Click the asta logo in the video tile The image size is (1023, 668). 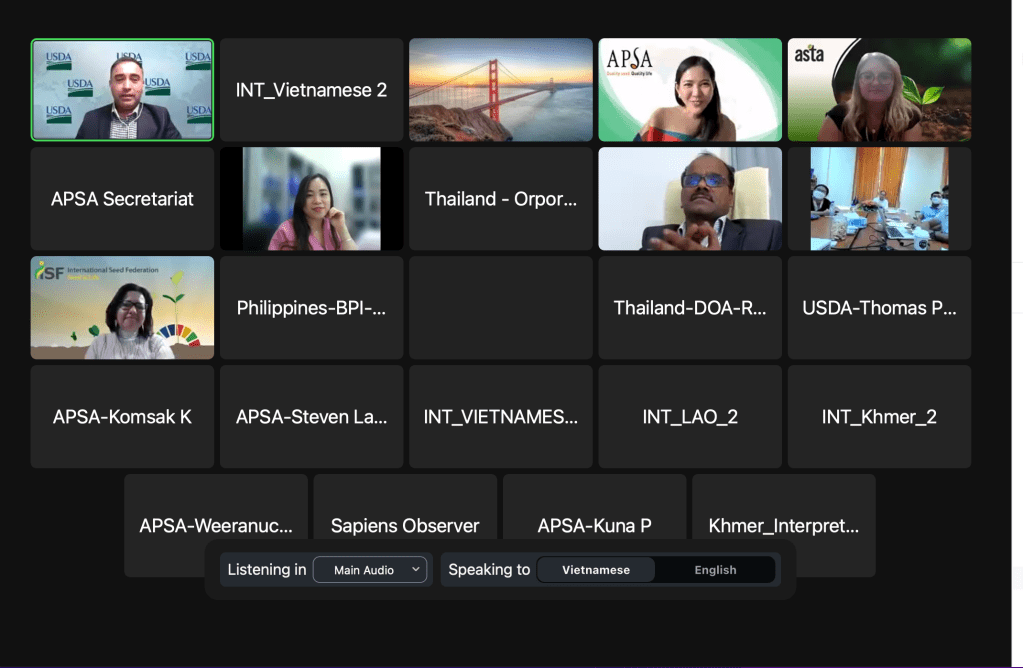(809, 54)
